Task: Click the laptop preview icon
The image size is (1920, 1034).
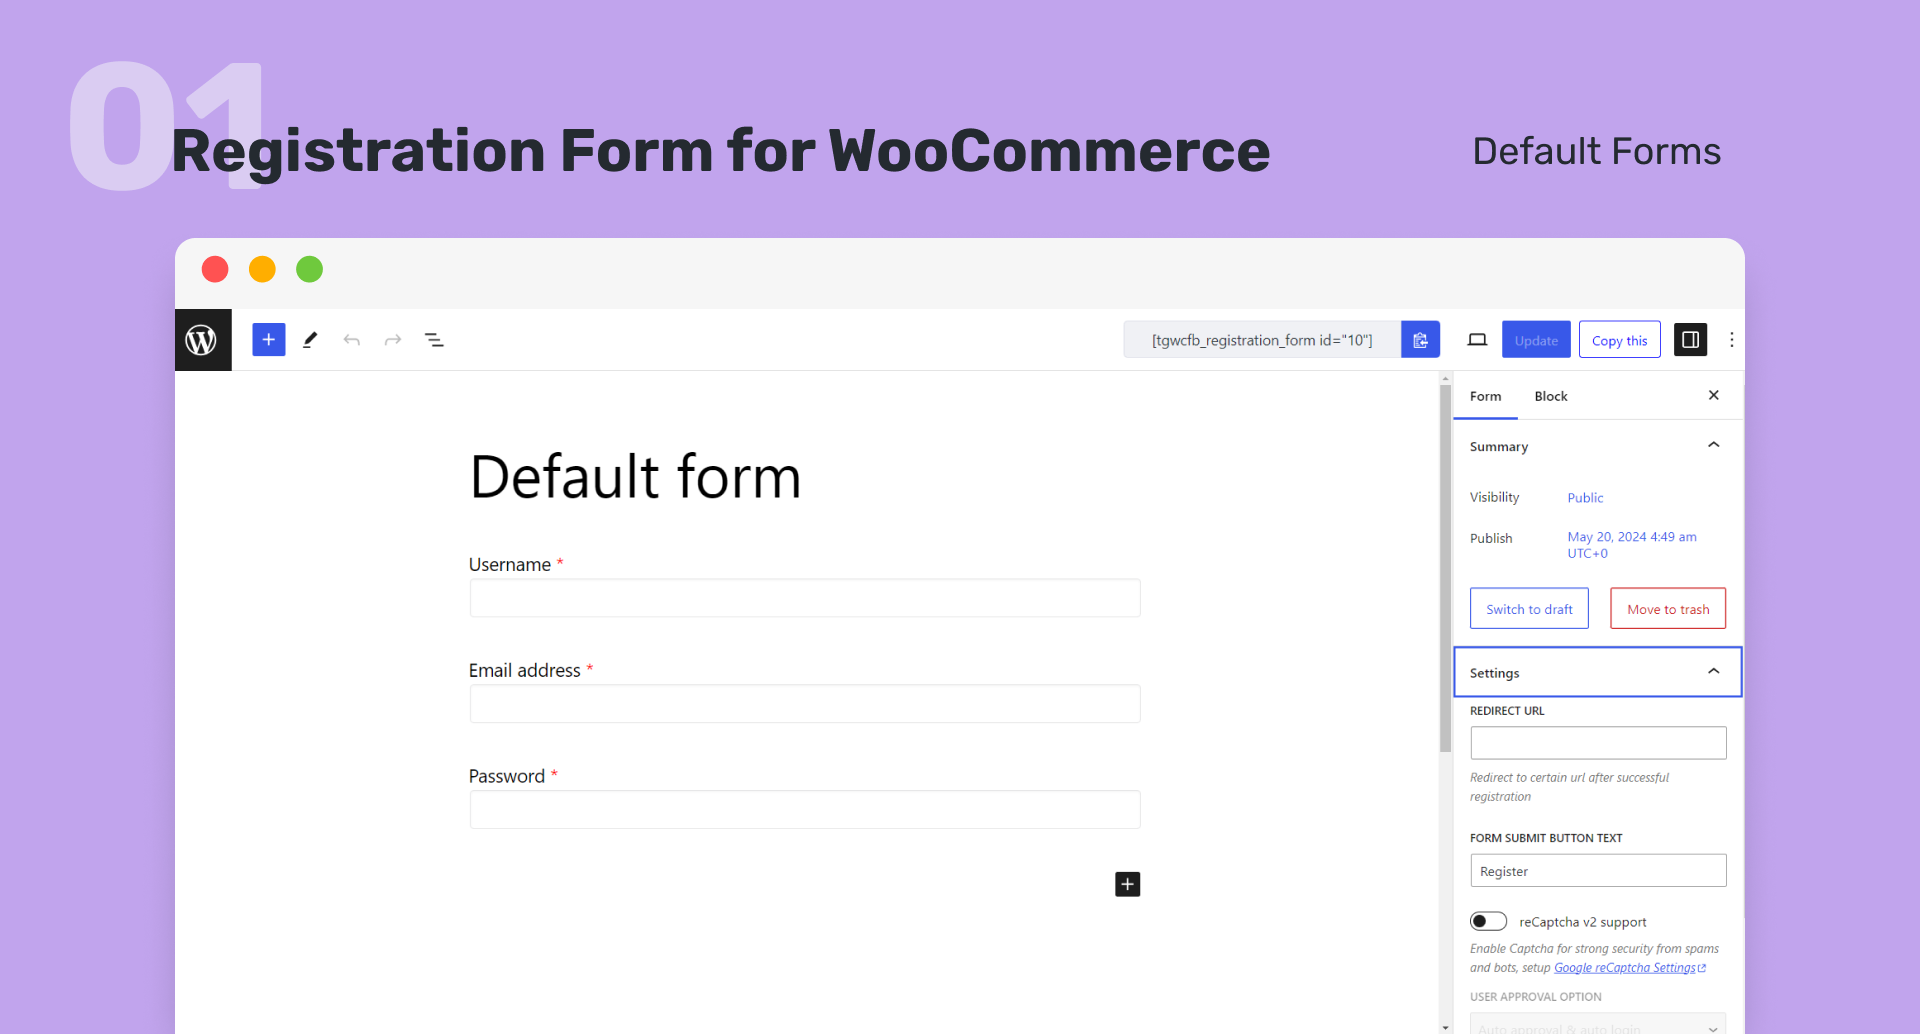Action: [1477, 340]
